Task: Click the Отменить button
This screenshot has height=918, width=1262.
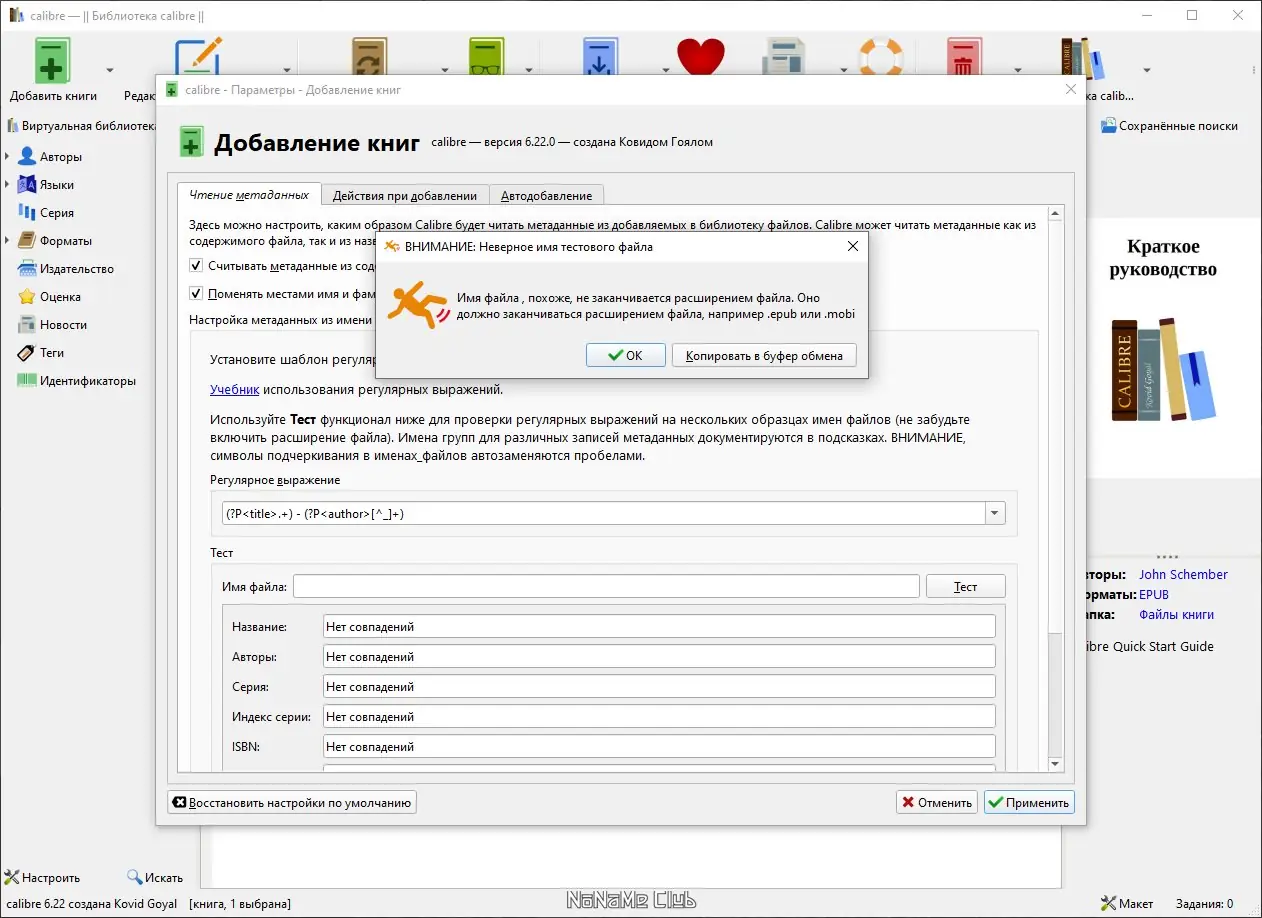Action: coord(937,802)
